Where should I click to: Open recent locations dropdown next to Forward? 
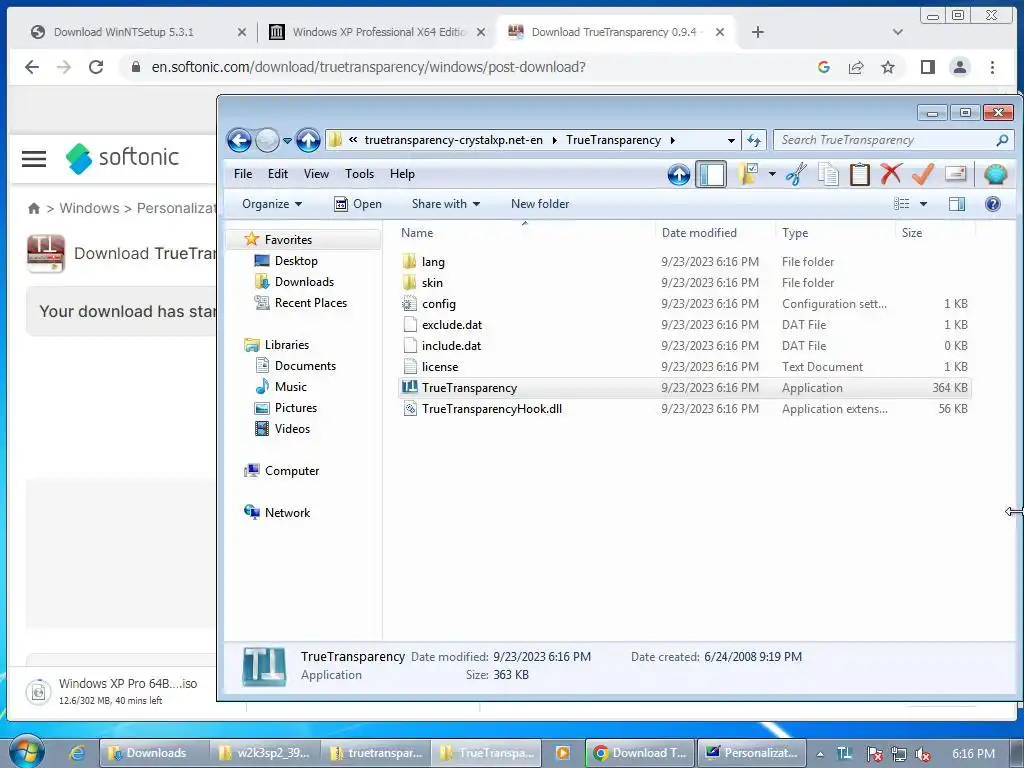tap(287, 140)
